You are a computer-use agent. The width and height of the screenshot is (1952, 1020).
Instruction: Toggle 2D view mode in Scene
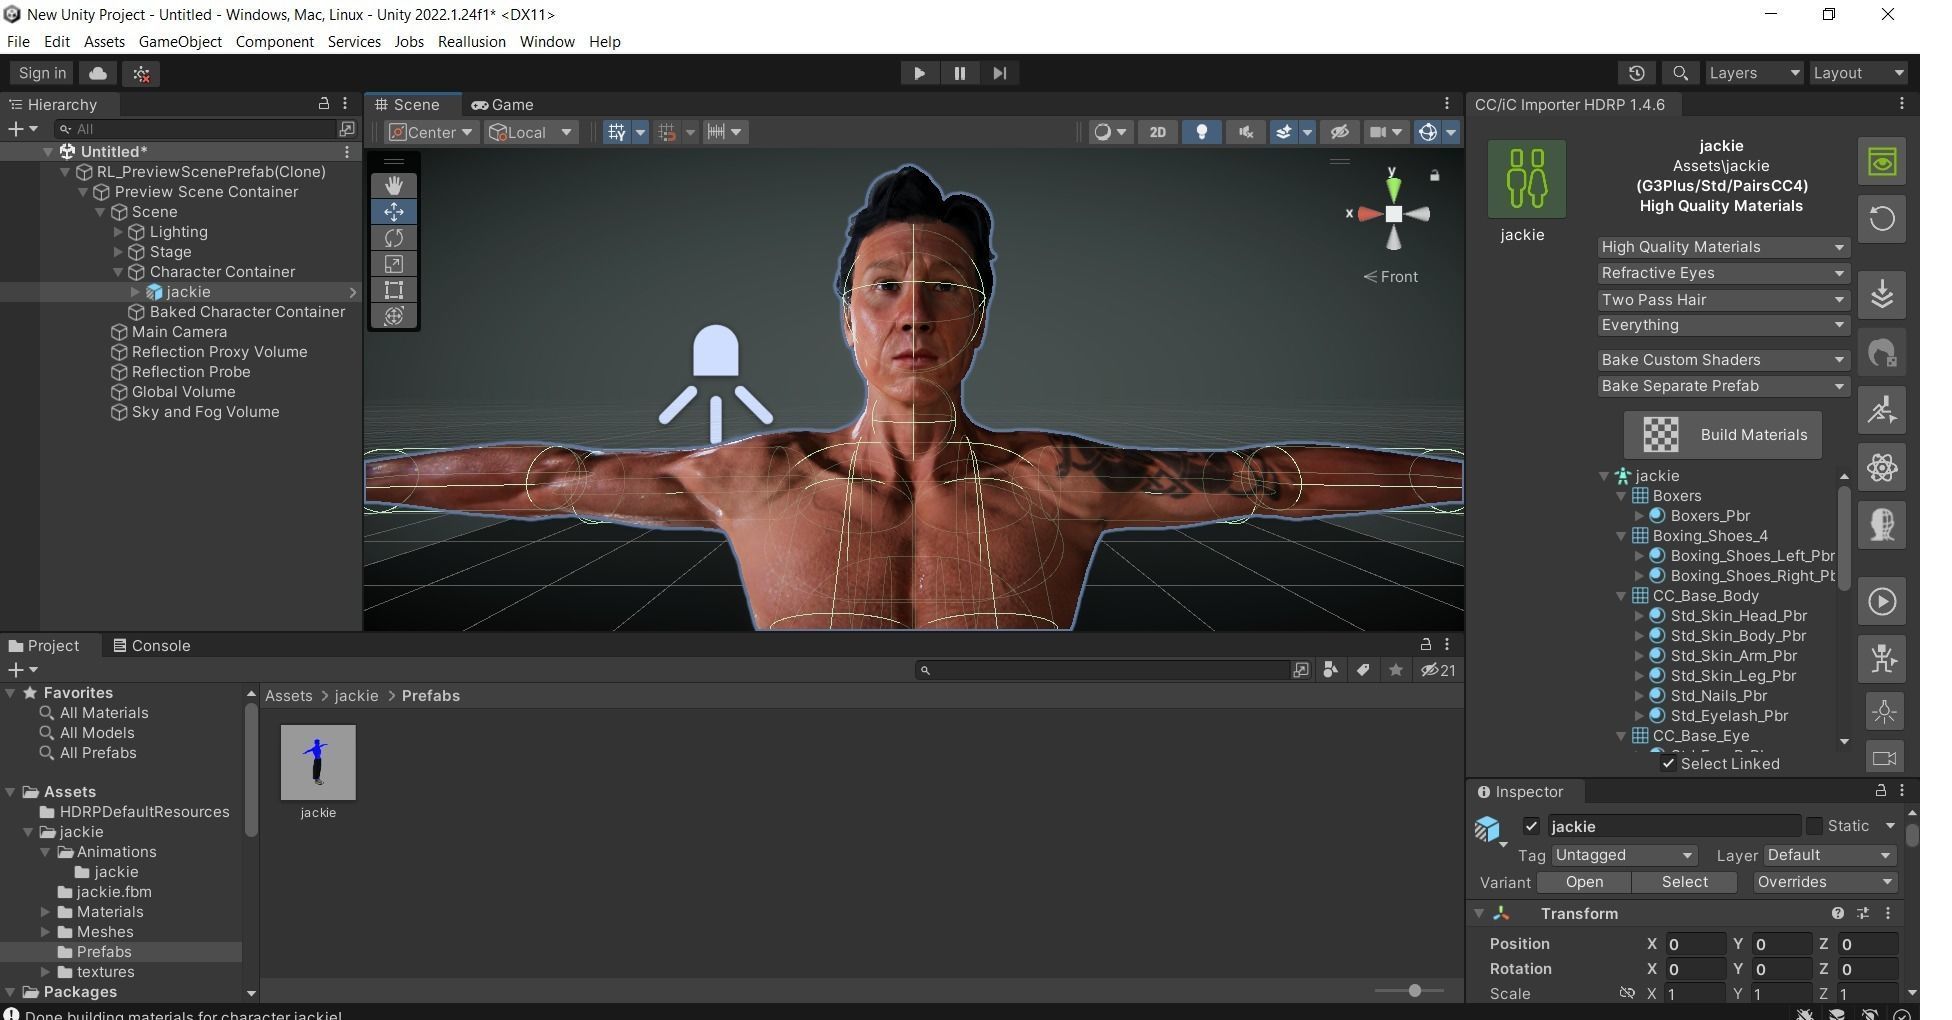point(1157,132)
